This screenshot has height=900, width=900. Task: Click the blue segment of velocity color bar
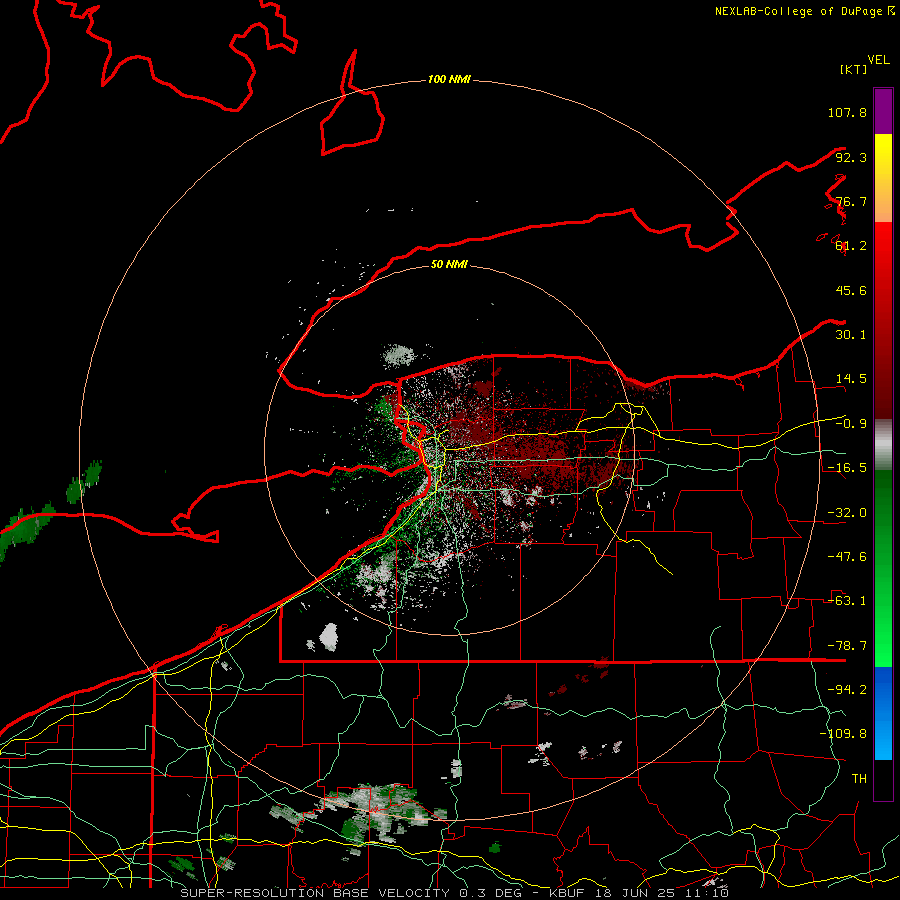click(883, 713)
